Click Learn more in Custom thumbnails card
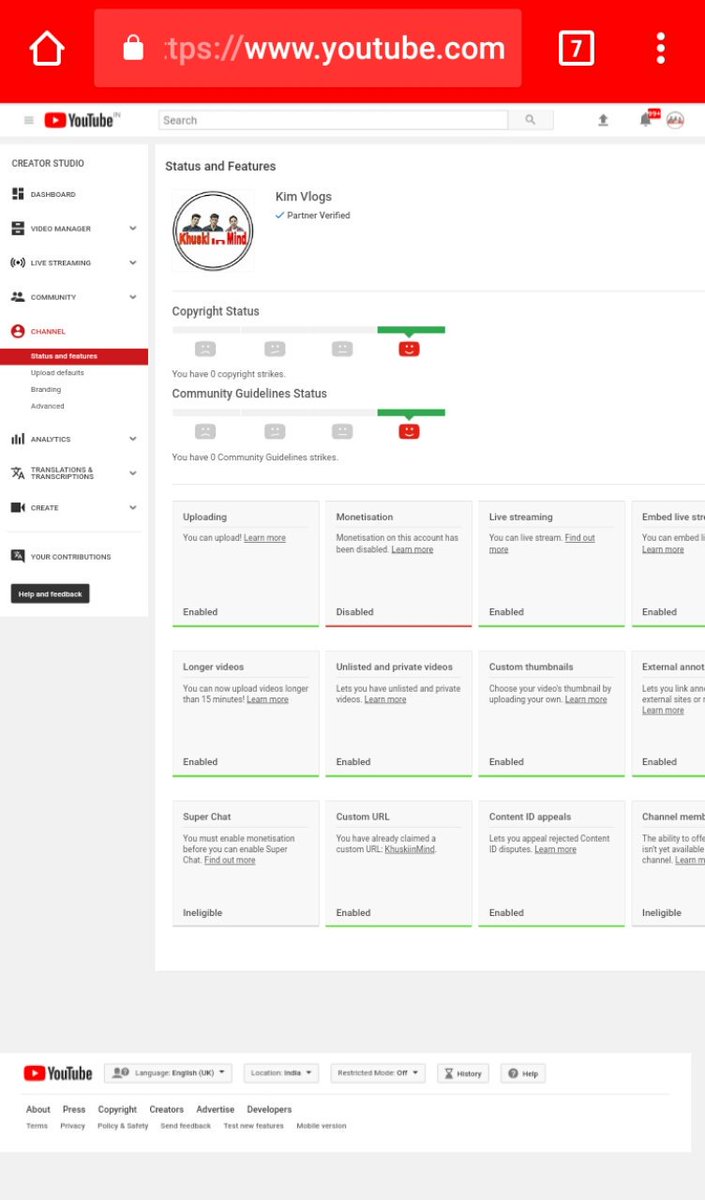705x1200 pixels. click(x=586, y=699)
